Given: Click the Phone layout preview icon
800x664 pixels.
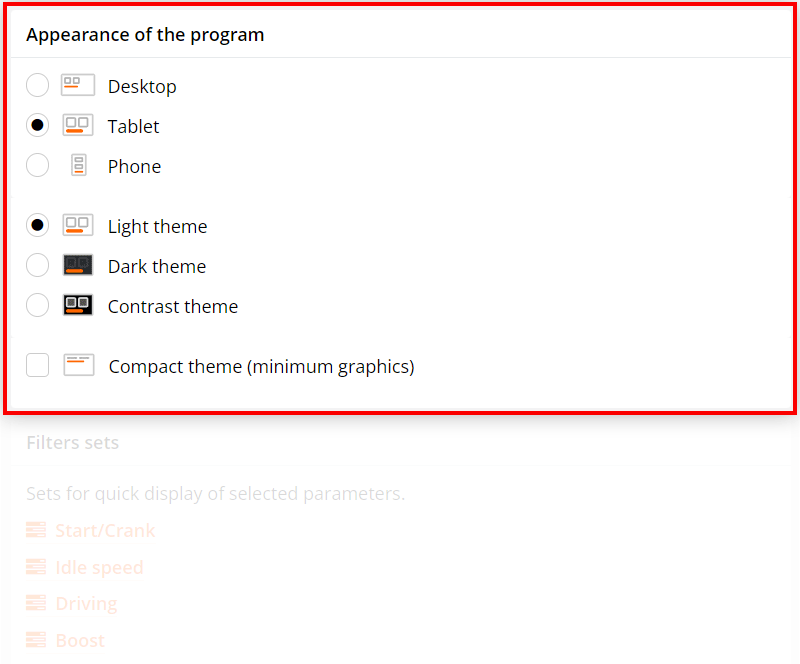Looking at the screenshot, I should tap(78, 165).
